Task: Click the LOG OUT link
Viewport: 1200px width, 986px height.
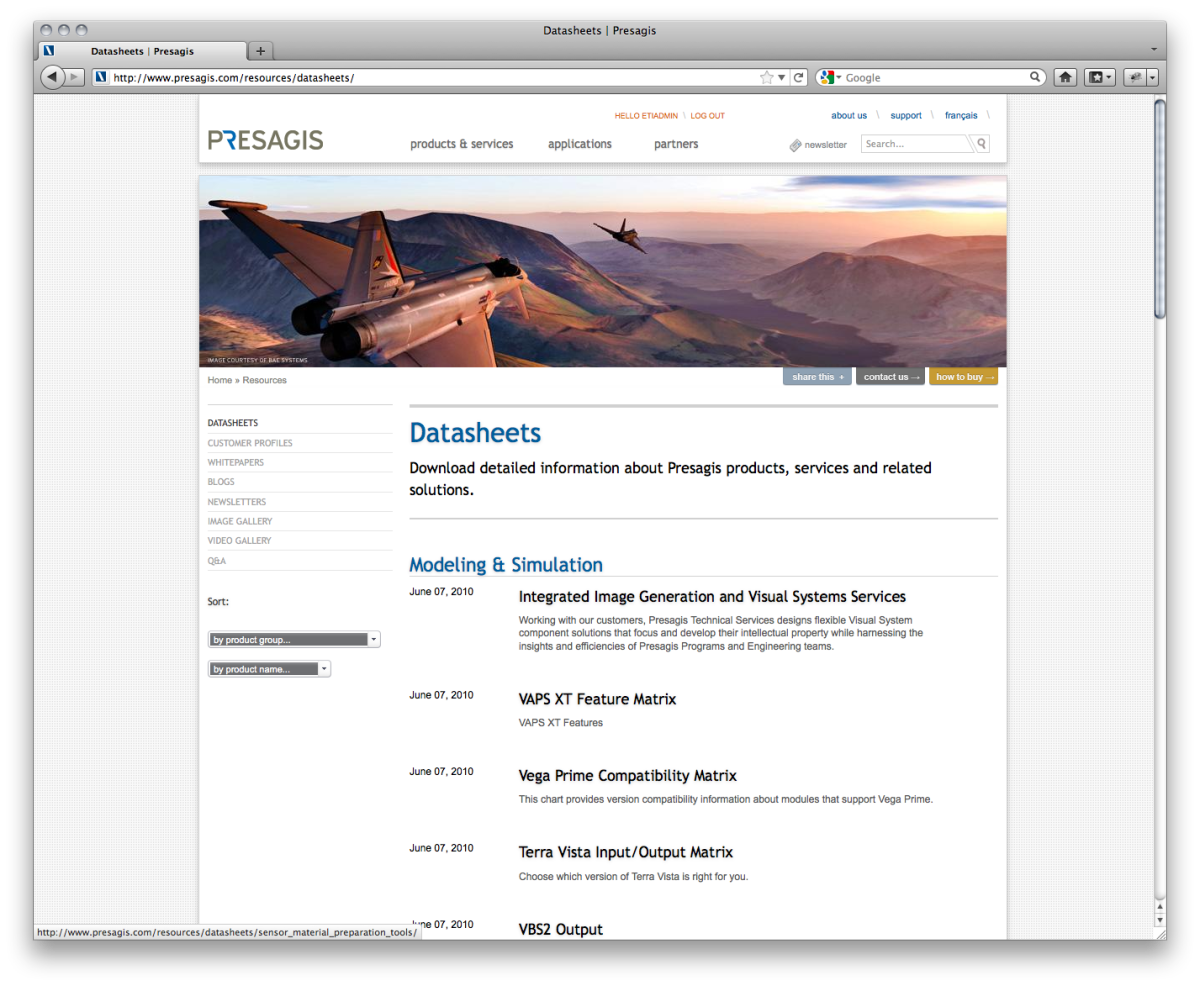Action: (x=708, y=116)
